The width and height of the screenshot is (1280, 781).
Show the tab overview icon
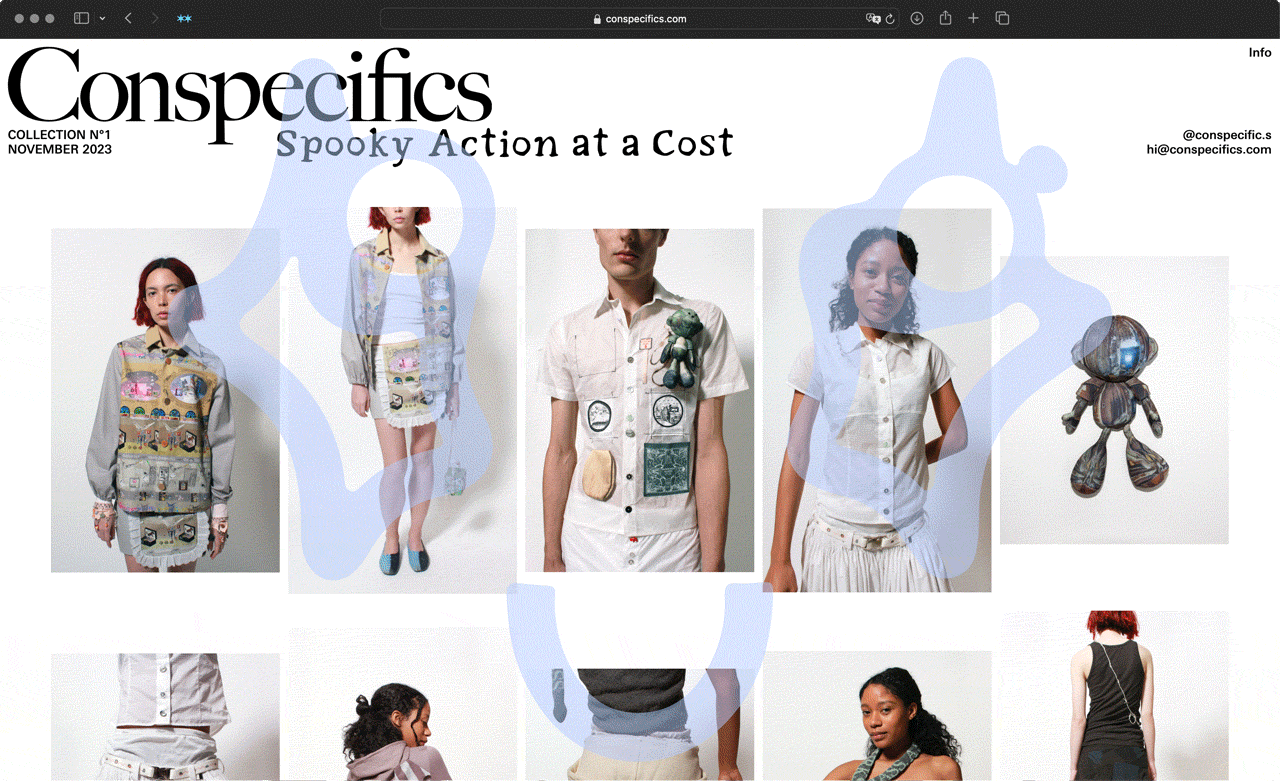(x=1002, y=18)
